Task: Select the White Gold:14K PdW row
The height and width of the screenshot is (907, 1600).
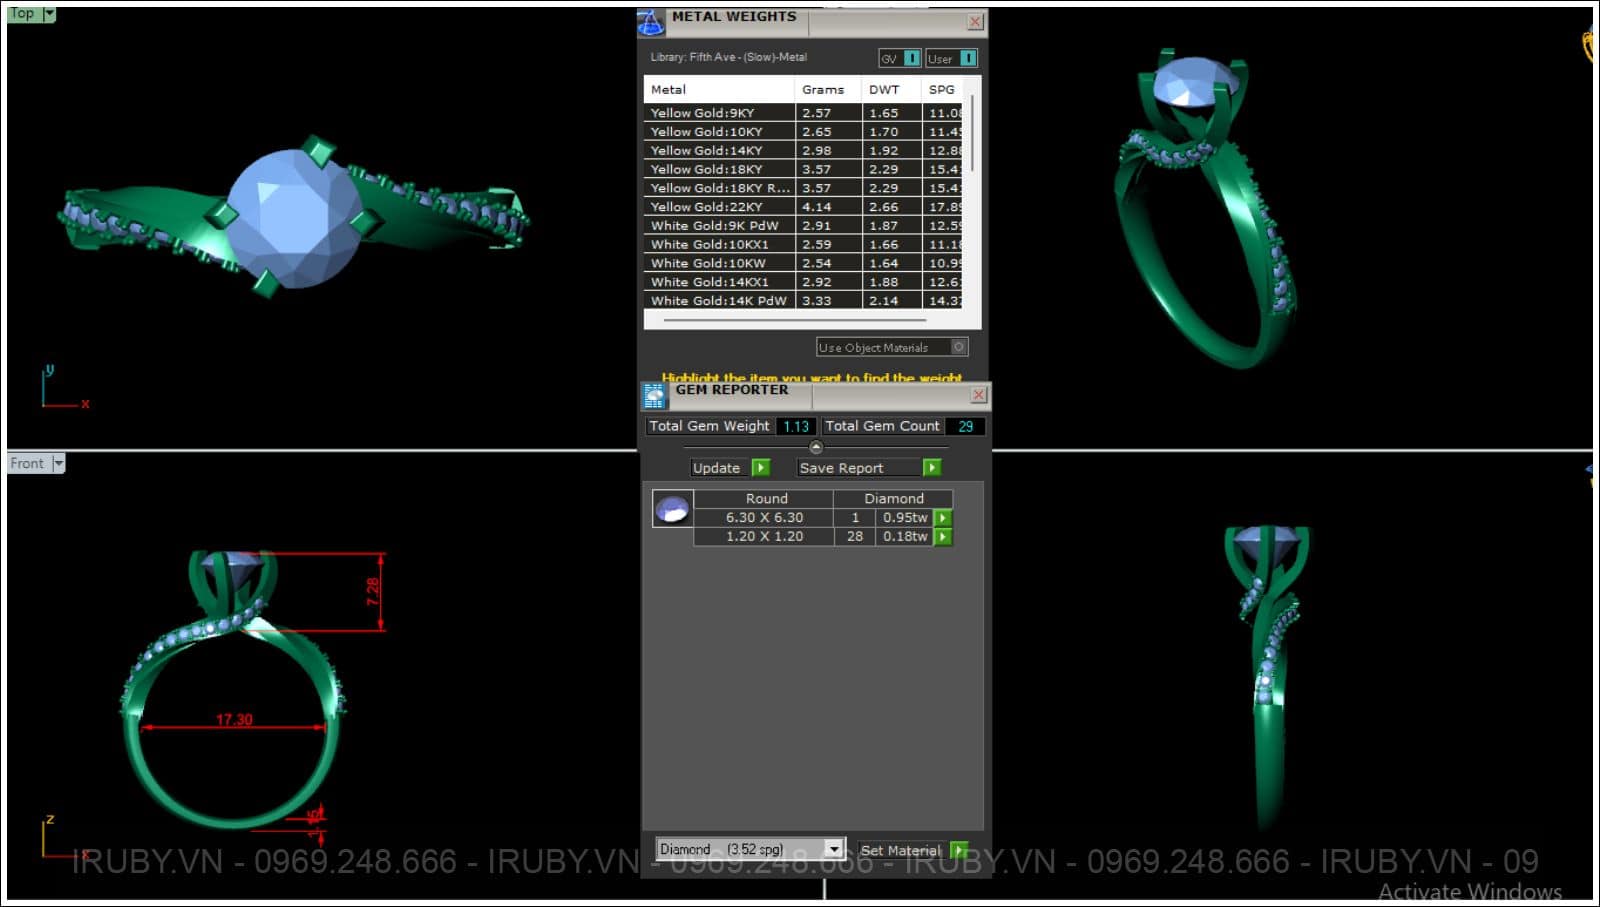Action: tap(804, 301)
